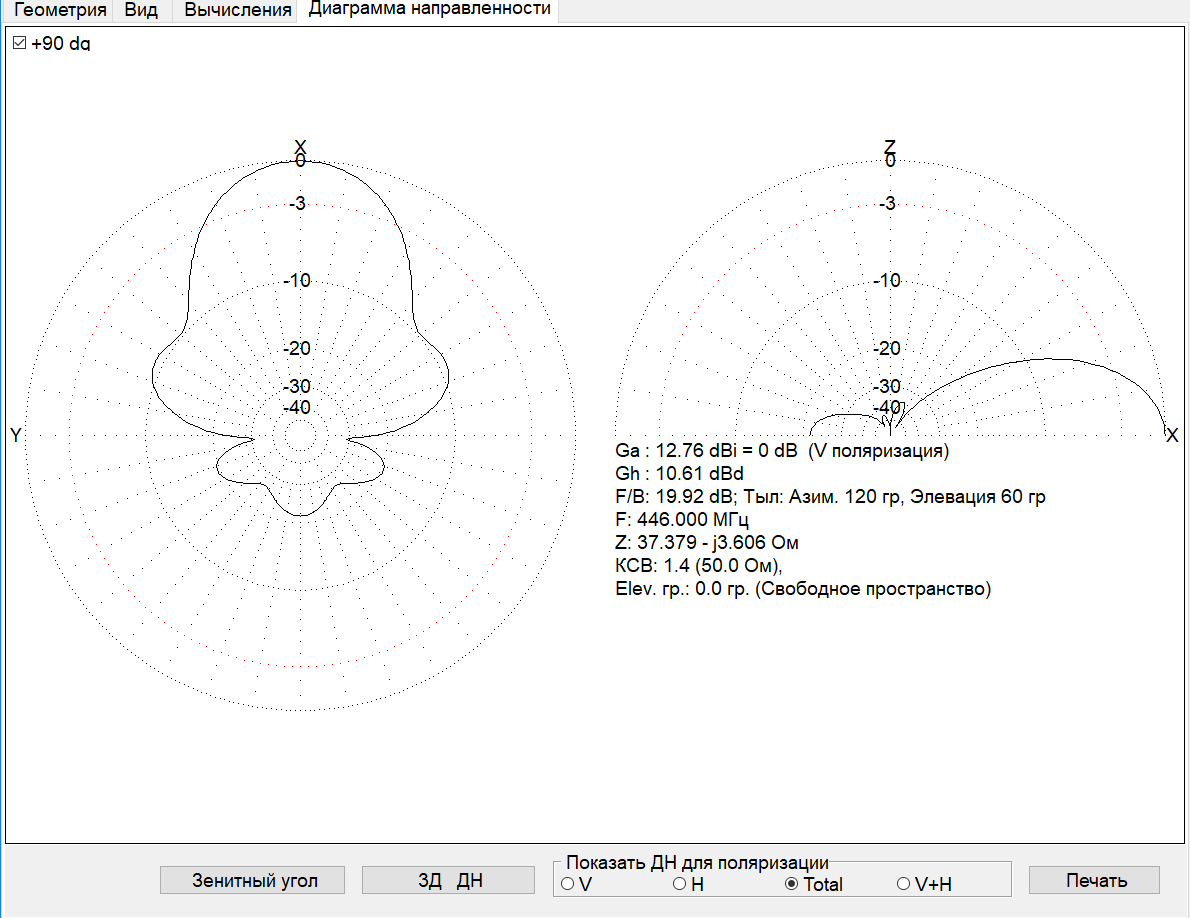Click the -20 ring label on elevation plot
The image size is (1190, 918).
coord(886,348)
